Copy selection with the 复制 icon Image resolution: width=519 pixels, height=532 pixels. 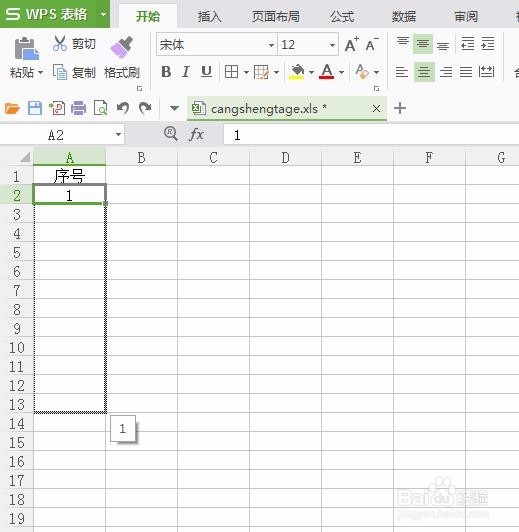coord(60,72)
